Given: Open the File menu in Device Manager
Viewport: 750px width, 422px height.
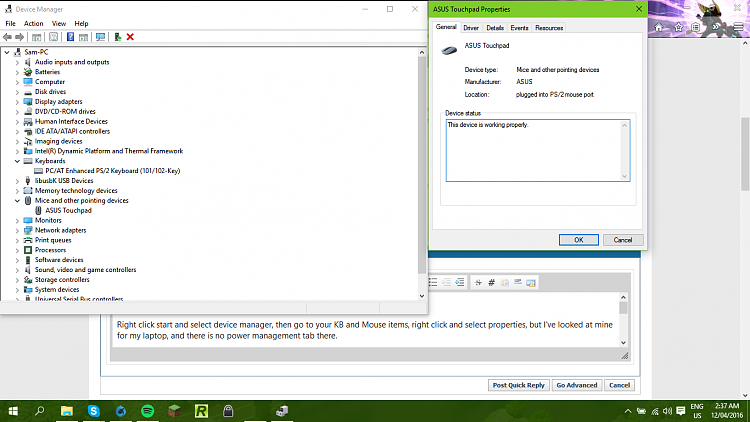Looking at the screenshot, I should point(11,23).
